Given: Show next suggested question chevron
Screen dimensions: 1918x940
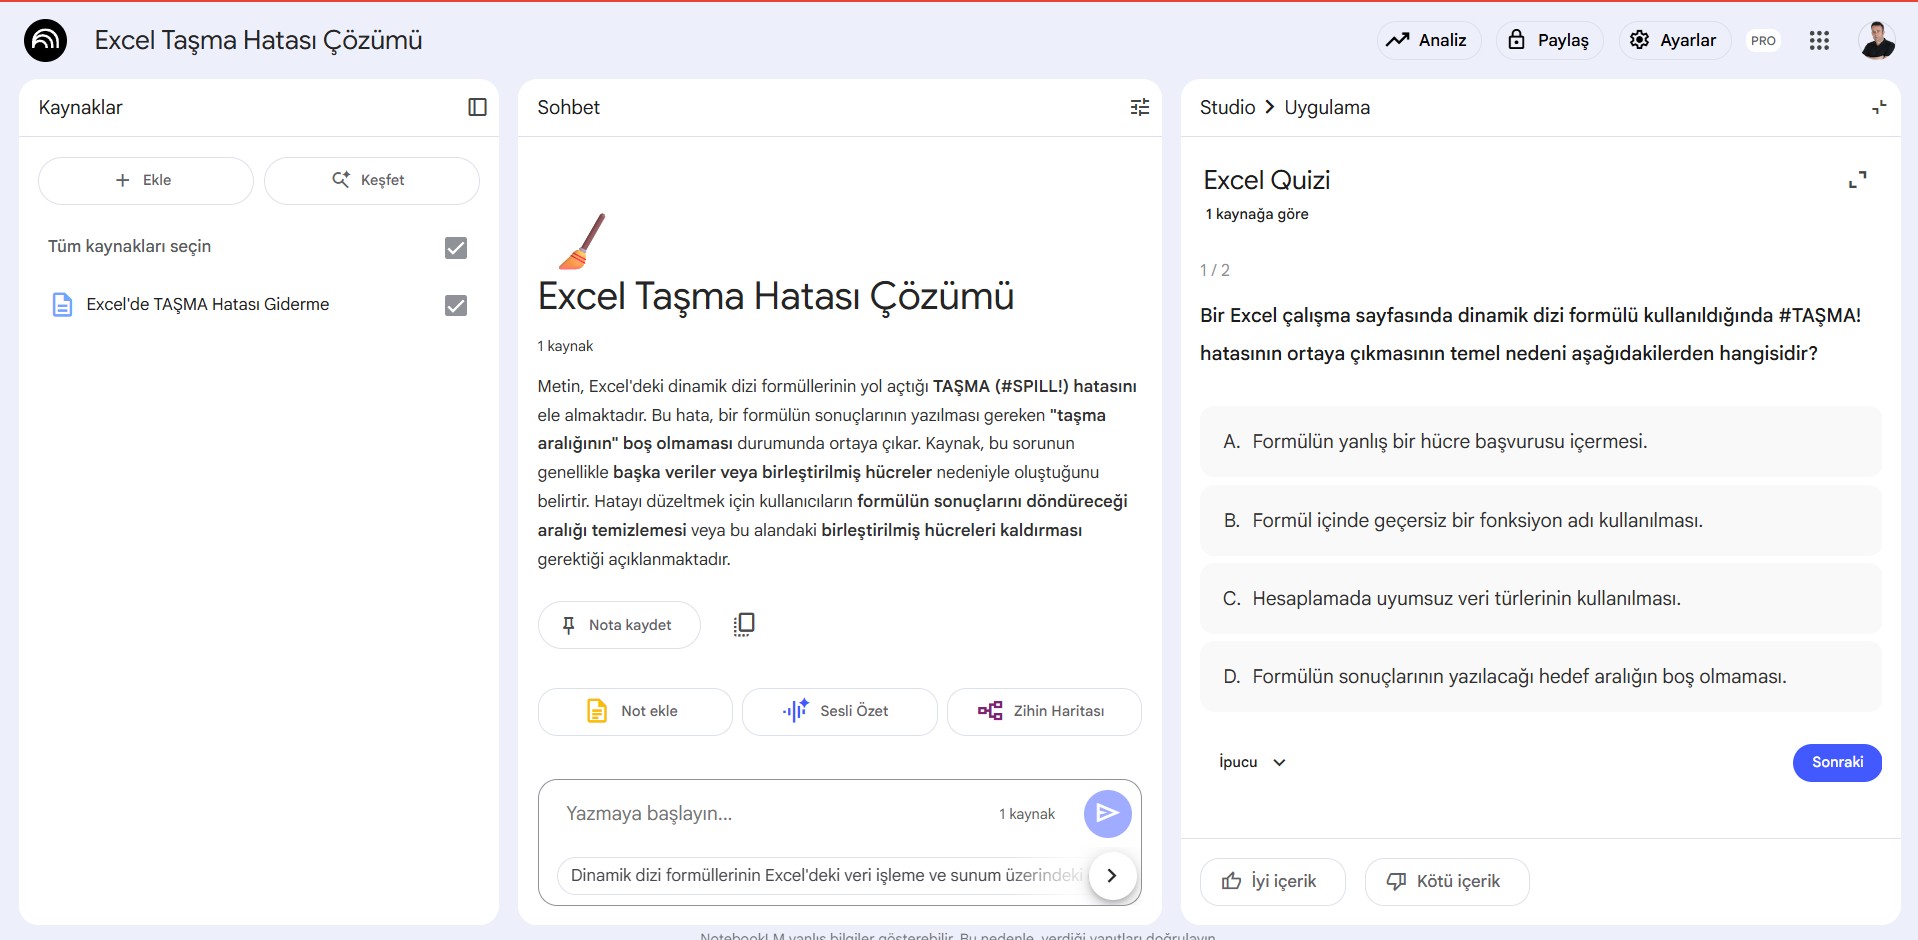Looking at the screenshot, I should pyautogui.click(x=1112, y=875).
